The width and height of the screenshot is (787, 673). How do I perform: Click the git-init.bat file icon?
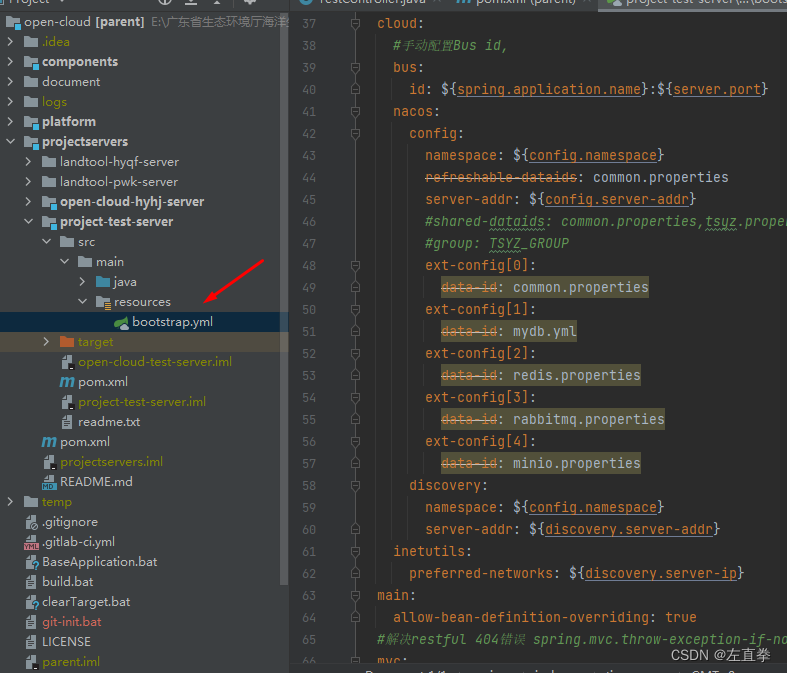(31, 622)
